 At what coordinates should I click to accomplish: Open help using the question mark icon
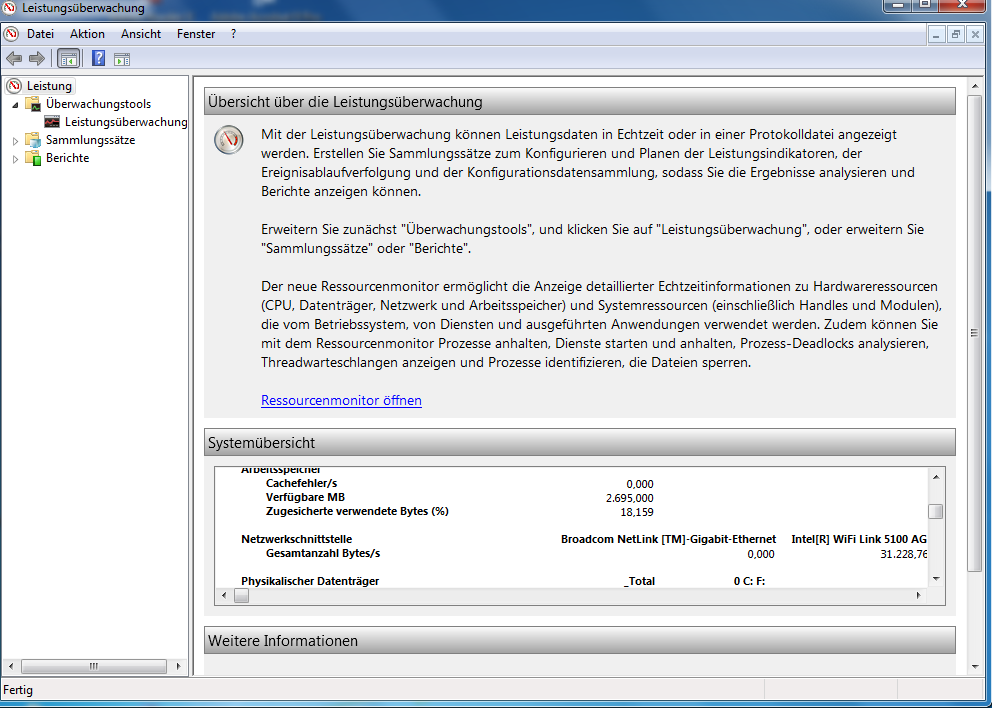pyautogui.click(x=97, y=58)
